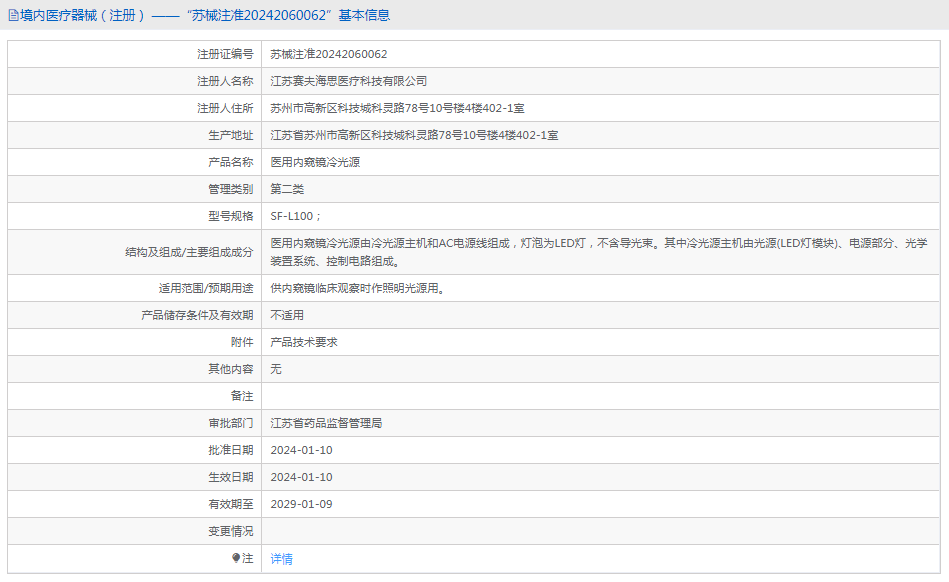Click the 备注 label
The width and height of the screenshot is (949, 582).
242,396
